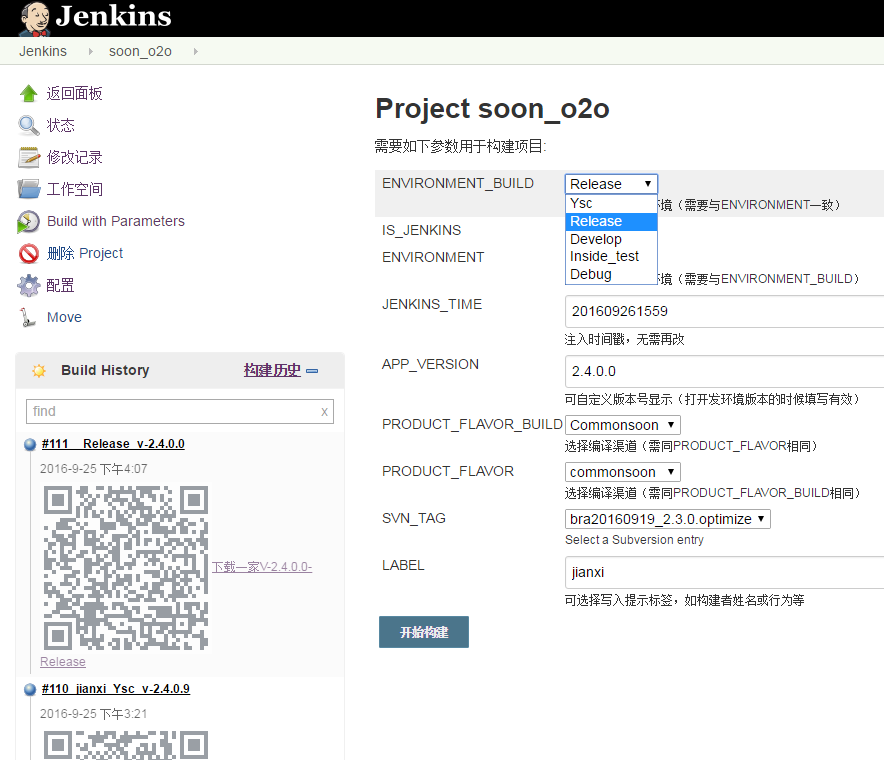Image resolution: width=884 pixels, height=760 pixels.
Task: Click the gear 配置 icon
Action: click(x=28, y=285)
